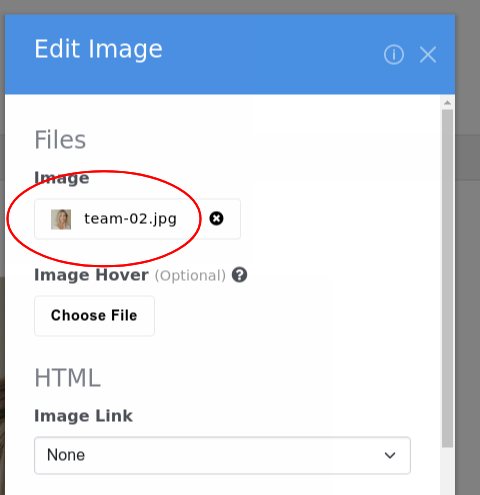The width and height of the screenshot is (480, 495).
Task: Click the Files section heading
Action: 60,140
